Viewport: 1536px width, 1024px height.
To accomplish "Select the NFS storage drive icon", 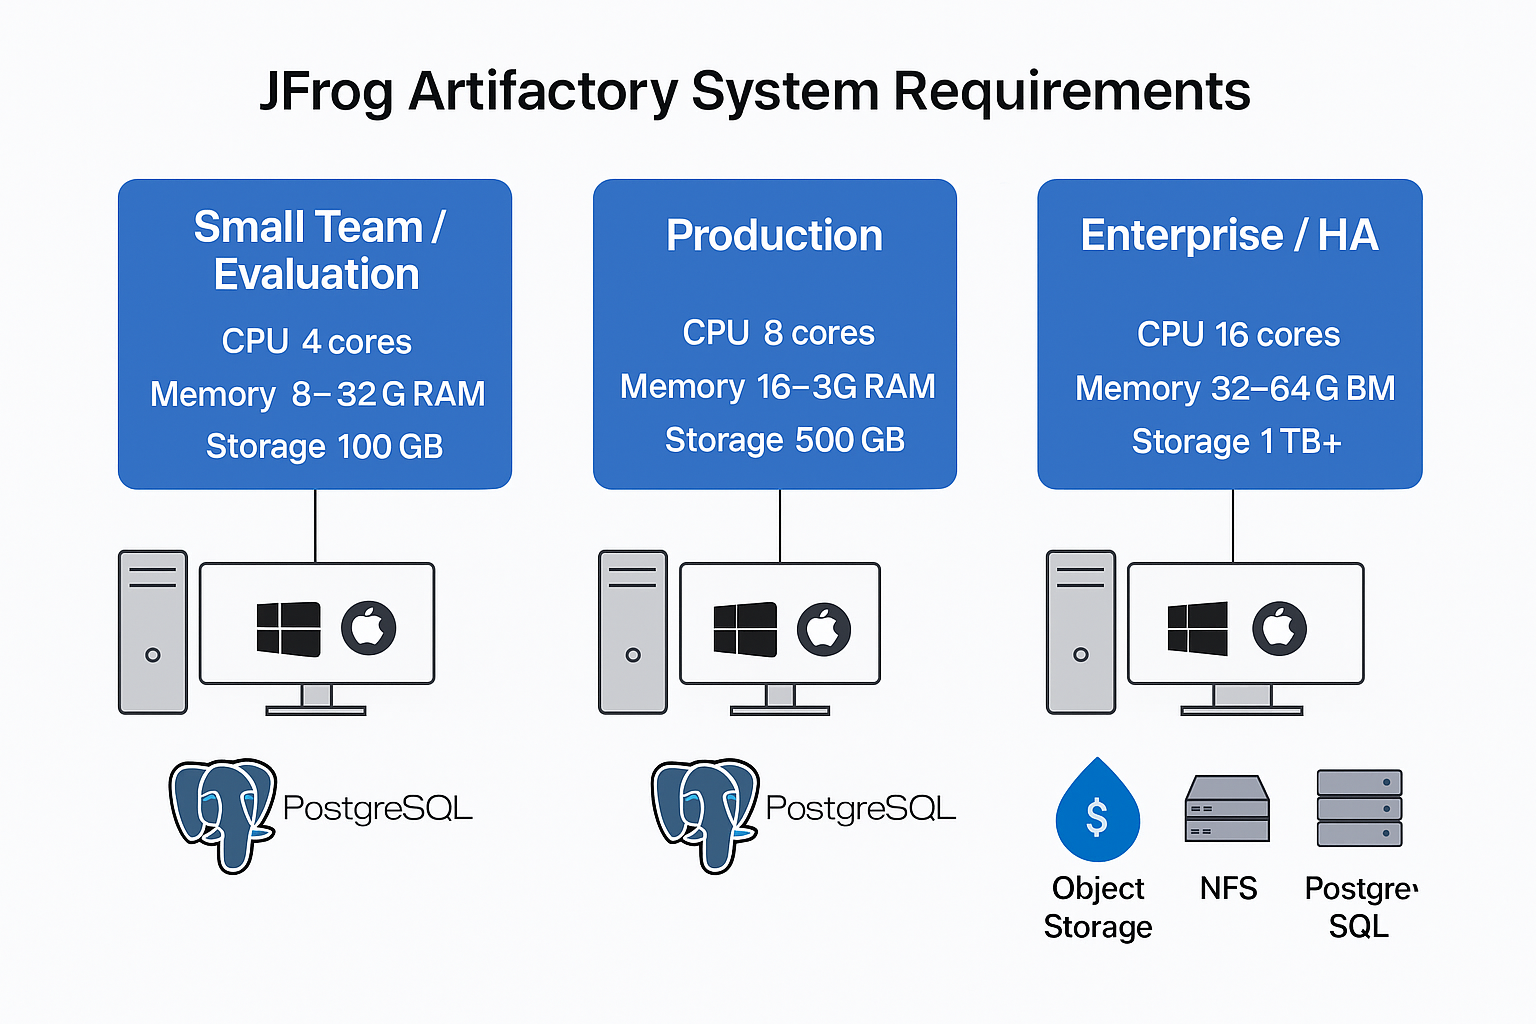I will pos(1227,808).
